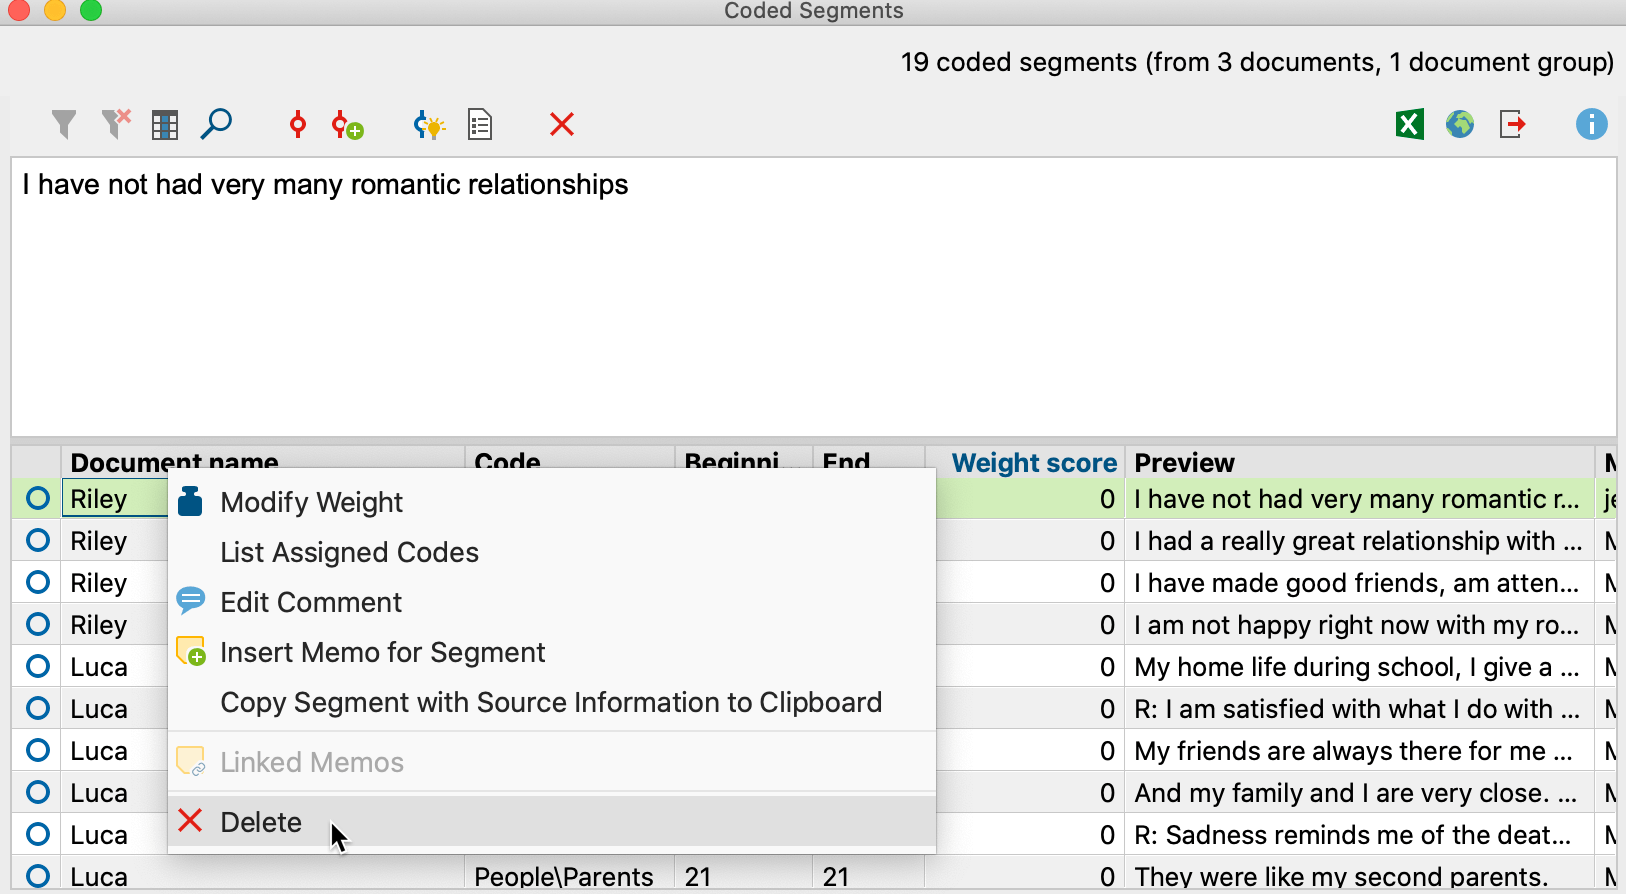Click the red X delete toolbar icon
The image size is (1626, 894).
pos(562,125)
